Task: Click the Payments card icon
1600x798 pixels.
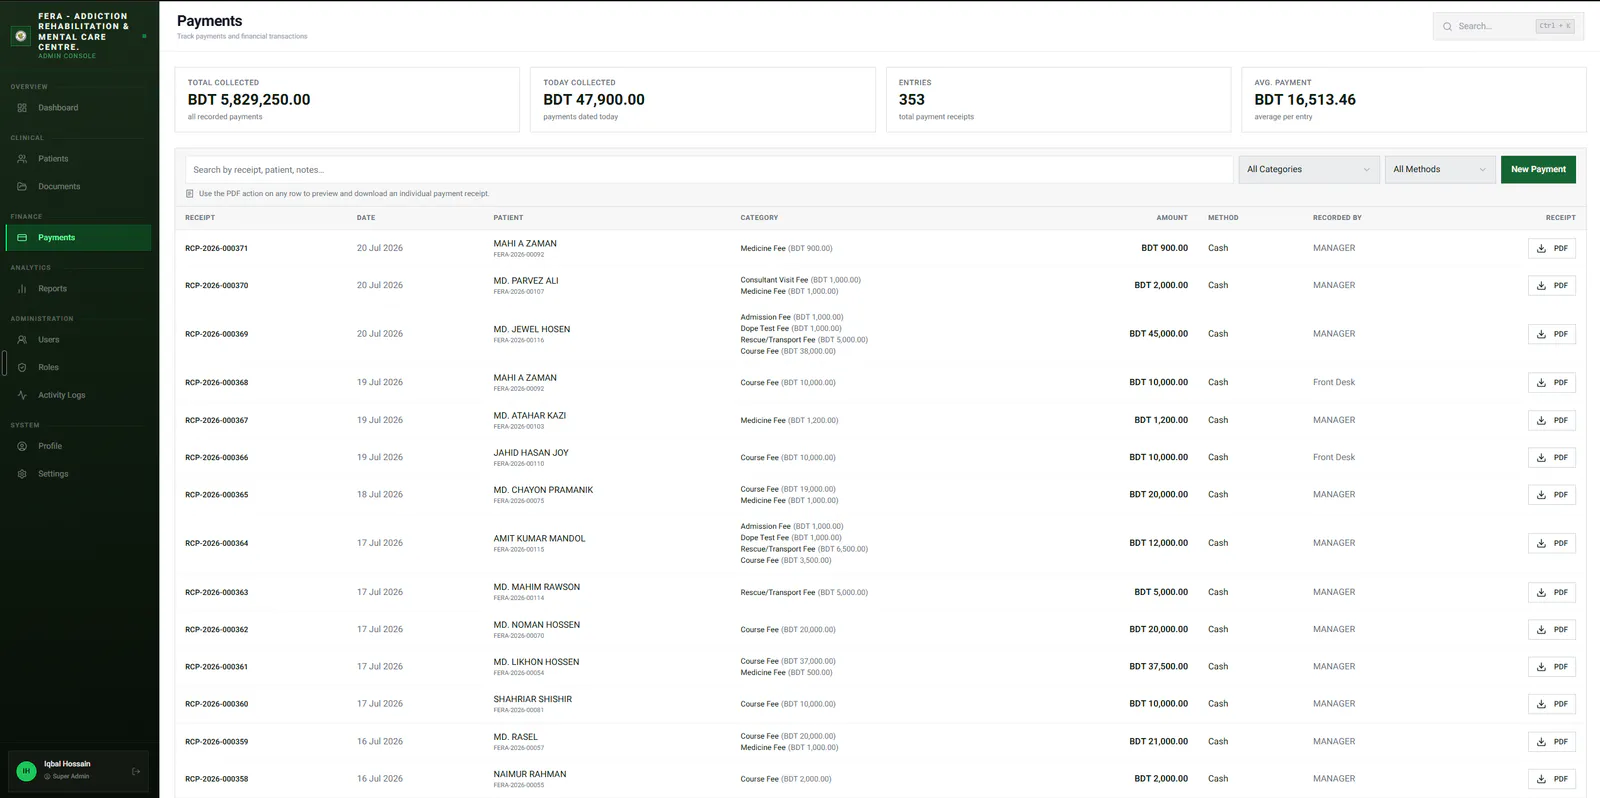Action: pyautogui.click(x=22, y=238)
